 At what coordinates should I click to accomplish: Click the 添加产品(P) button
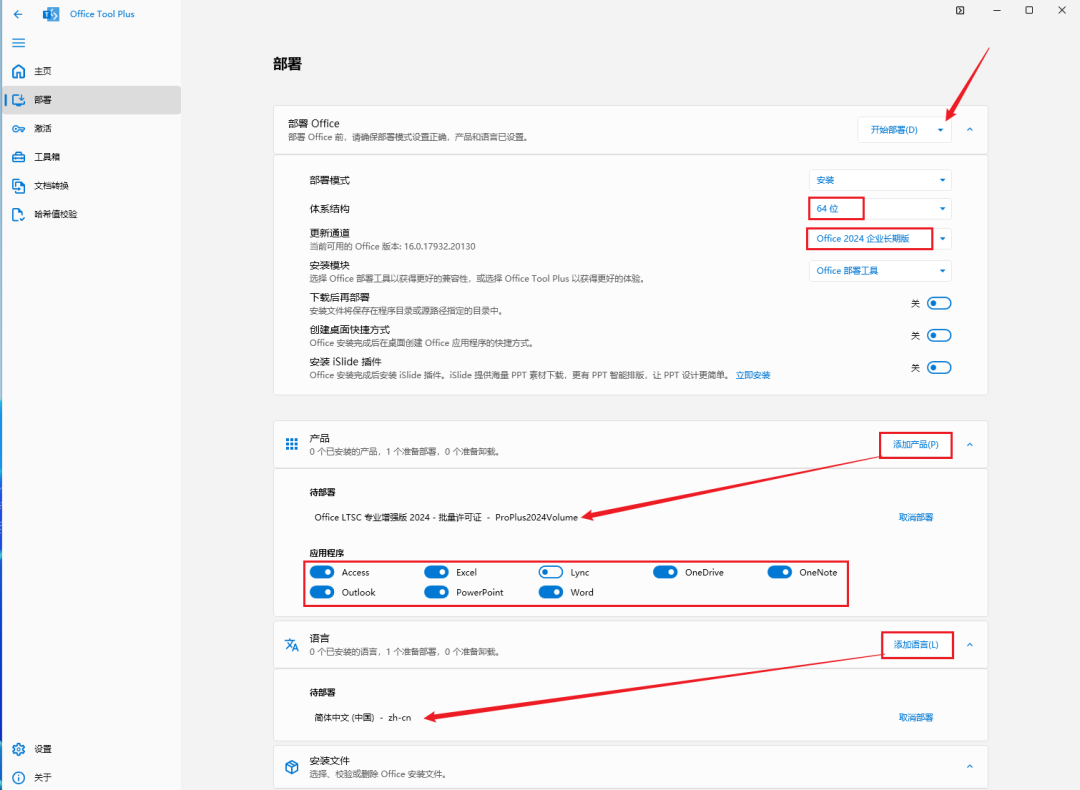pos(915,445)
